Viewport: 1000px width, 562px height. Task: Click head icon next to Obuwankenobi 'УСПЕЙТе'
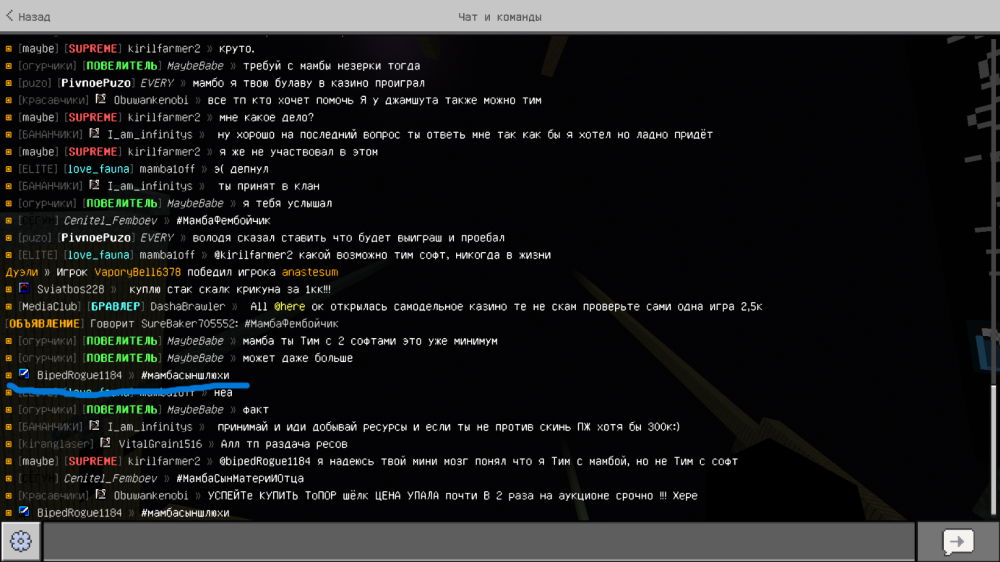[101, 494]
